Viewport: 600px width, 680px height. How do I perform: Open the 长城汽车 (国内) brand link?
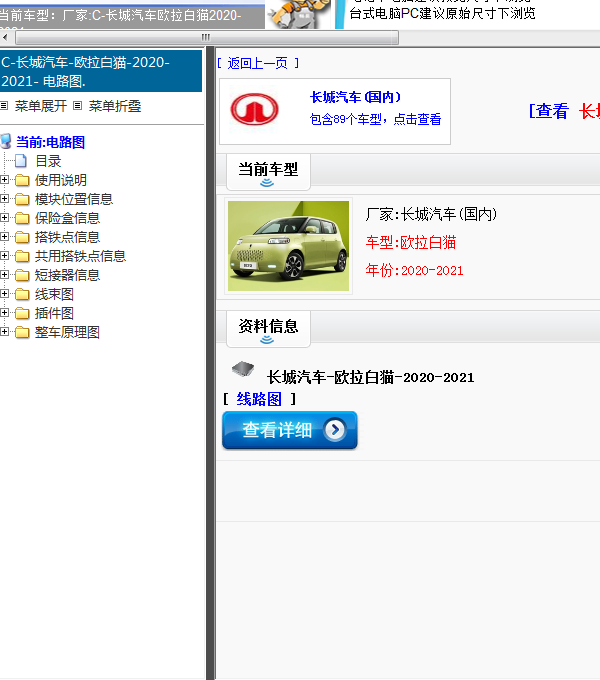pos(356,97)
